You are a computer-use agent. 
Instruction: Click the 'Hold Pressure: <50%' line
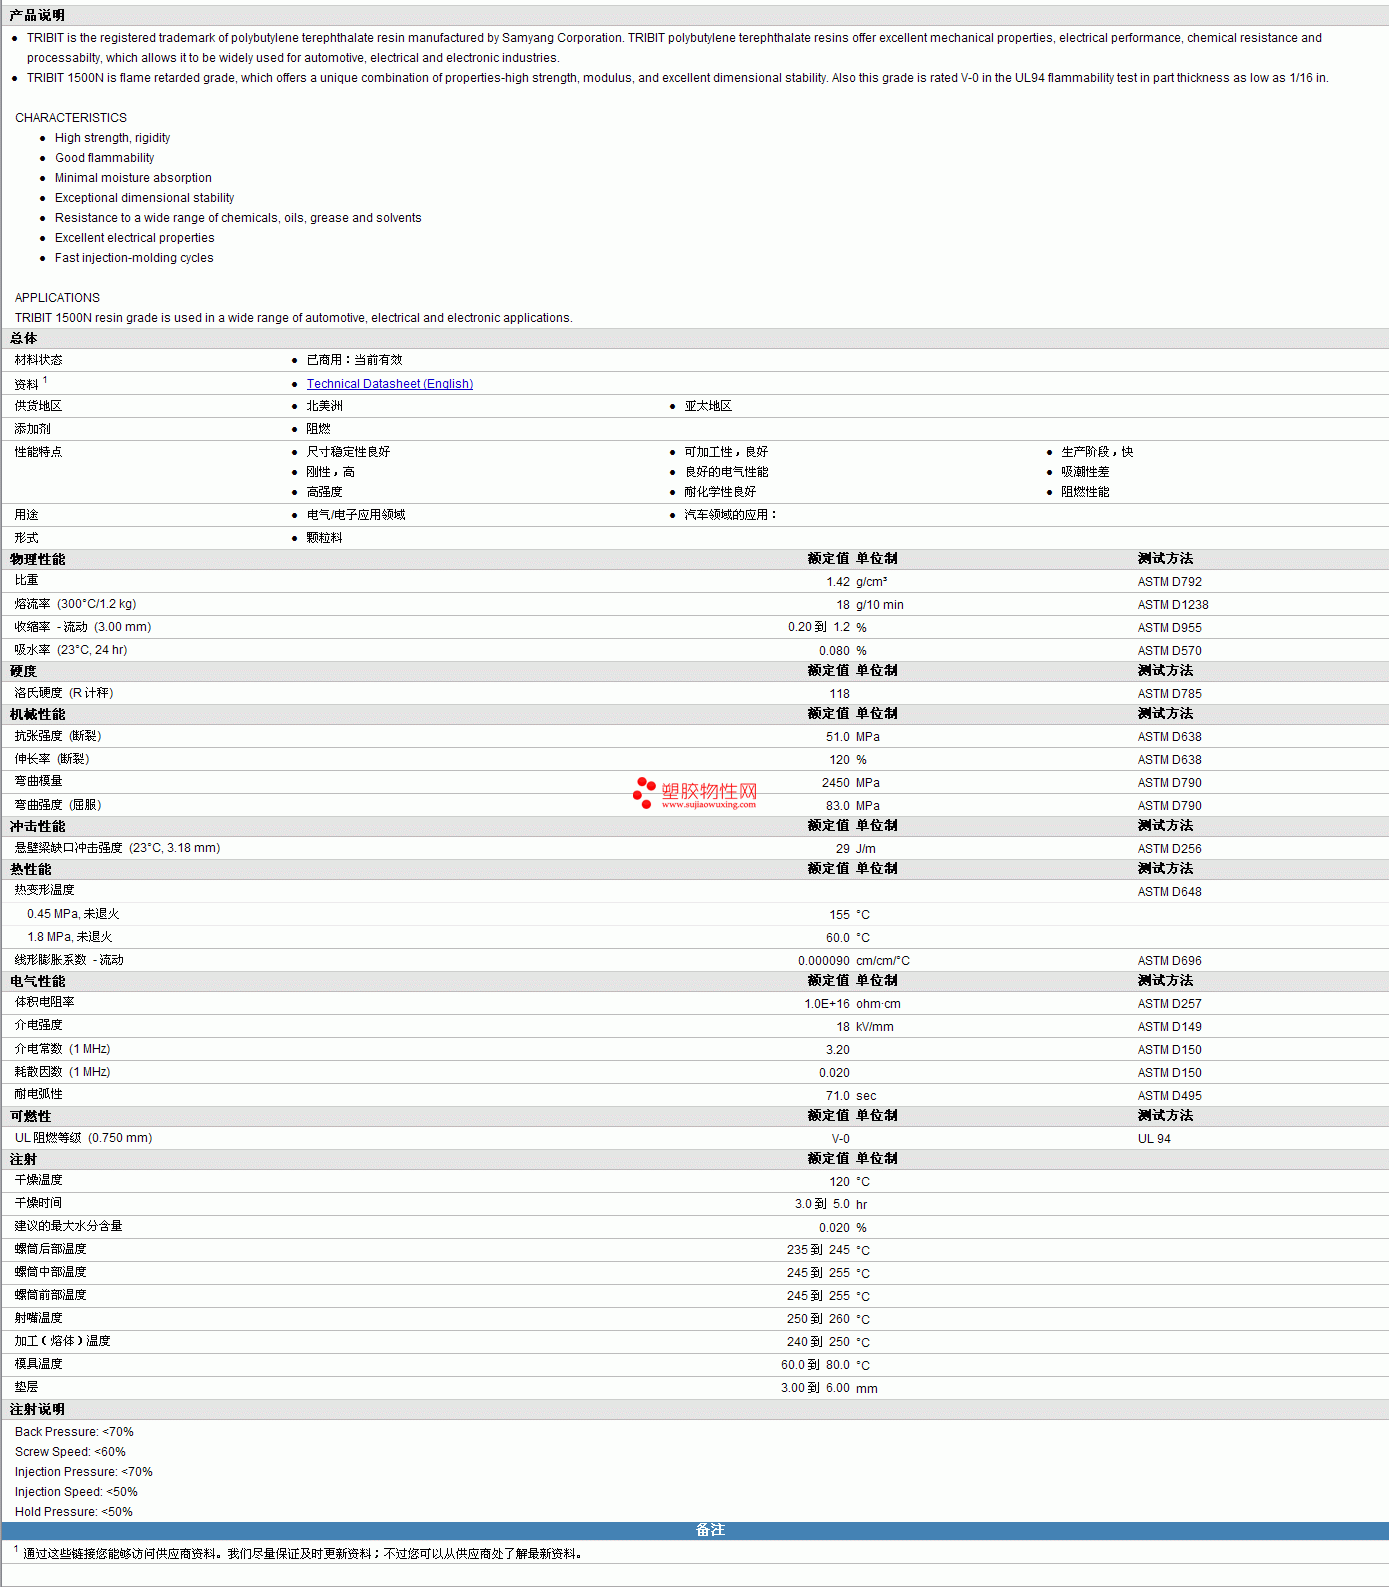pyautogui.click(x=74, y=1512)
